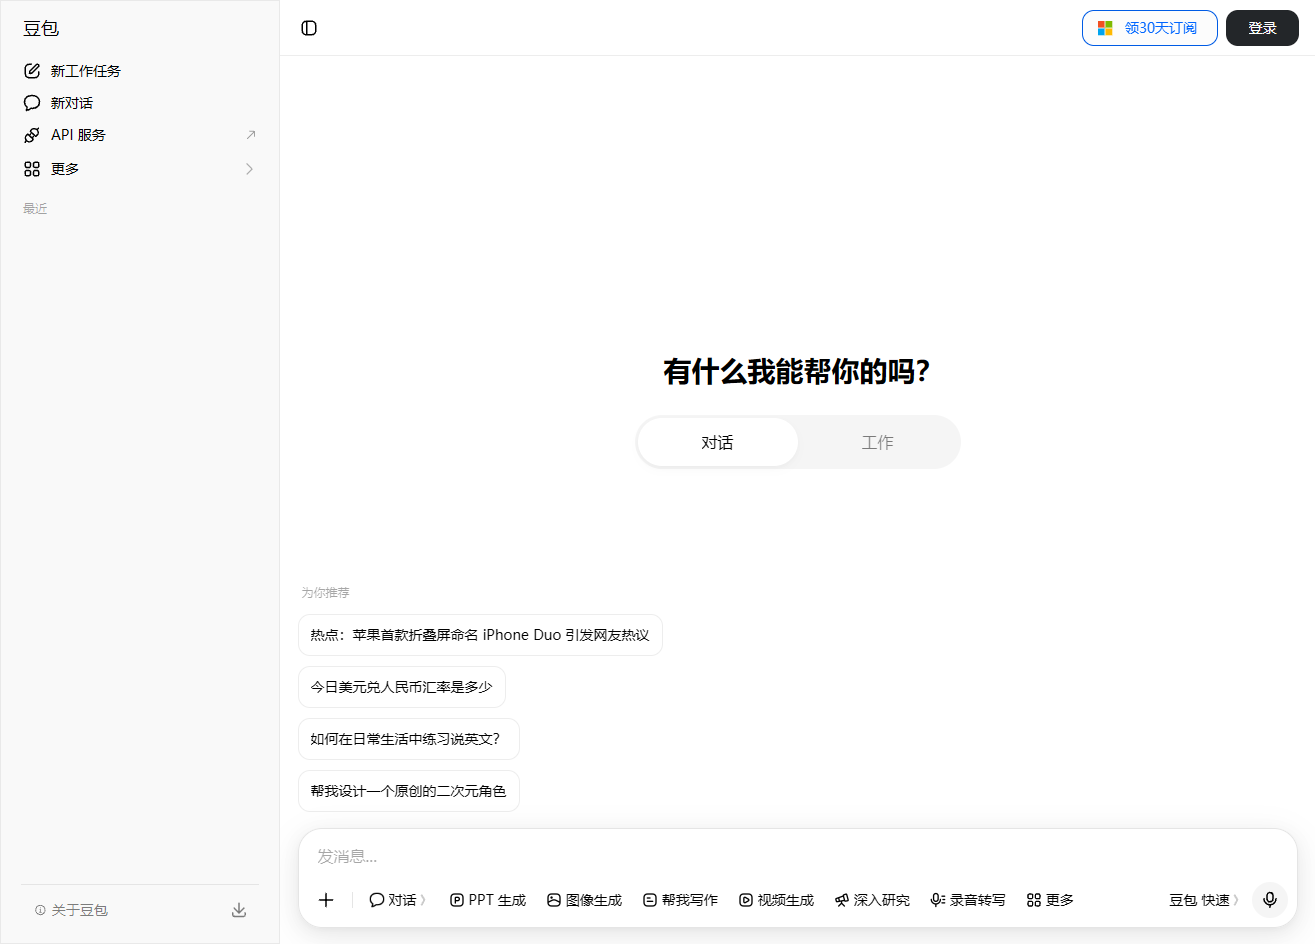Click the 领30天订阅 button
1315x944 pixels.
[1150, 28]
